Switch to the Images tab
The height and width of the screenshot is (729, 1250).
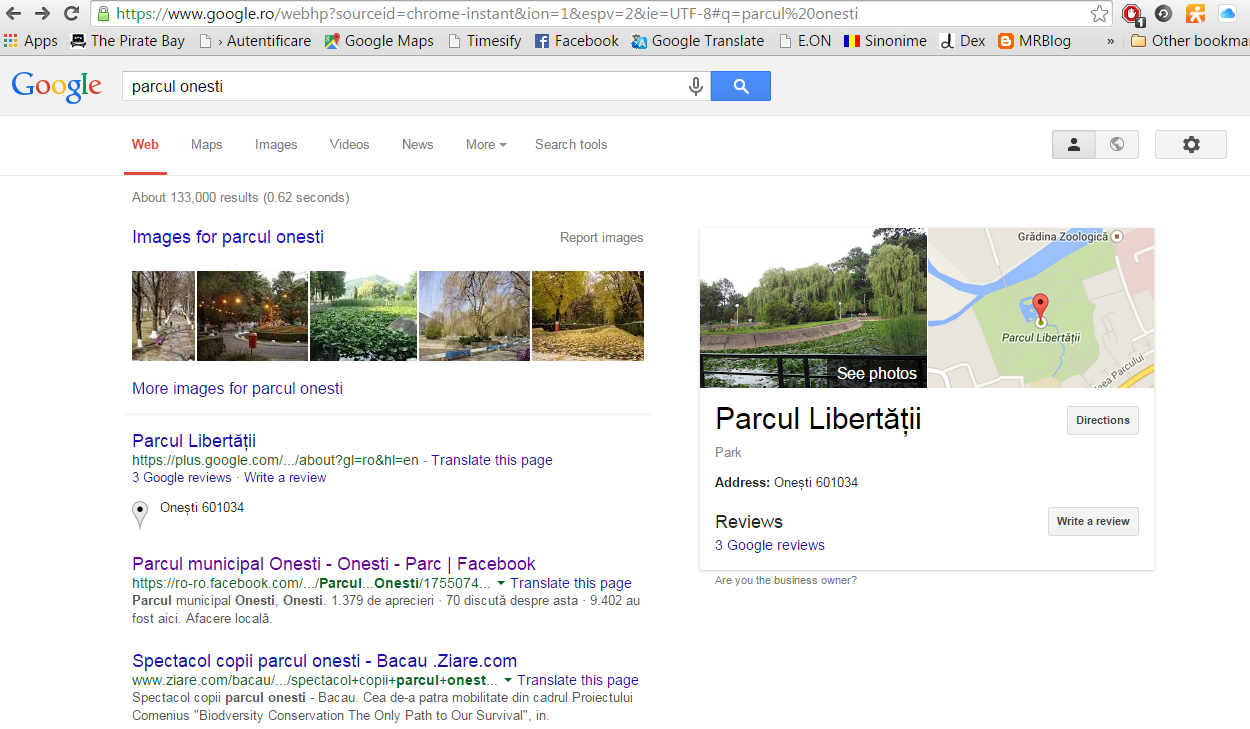click(x=276, y=145)
